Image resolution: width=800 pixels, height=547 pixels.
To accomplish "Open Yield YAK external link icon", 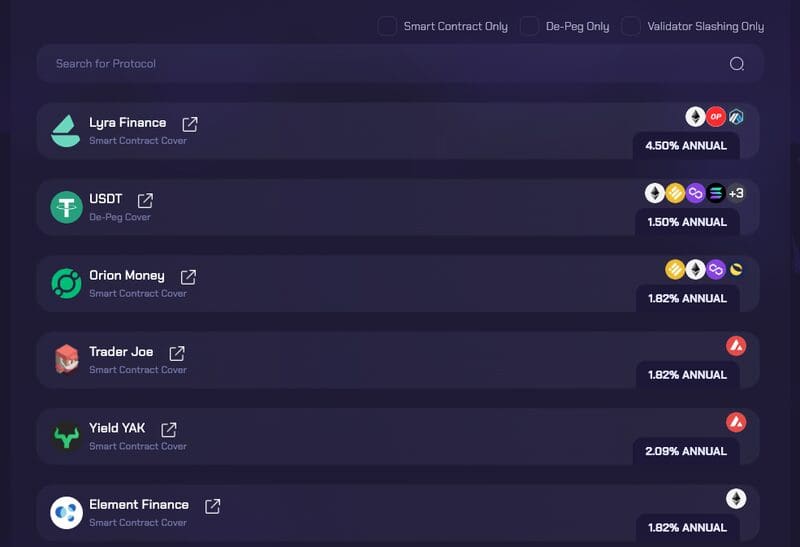I will pos(169,430).
